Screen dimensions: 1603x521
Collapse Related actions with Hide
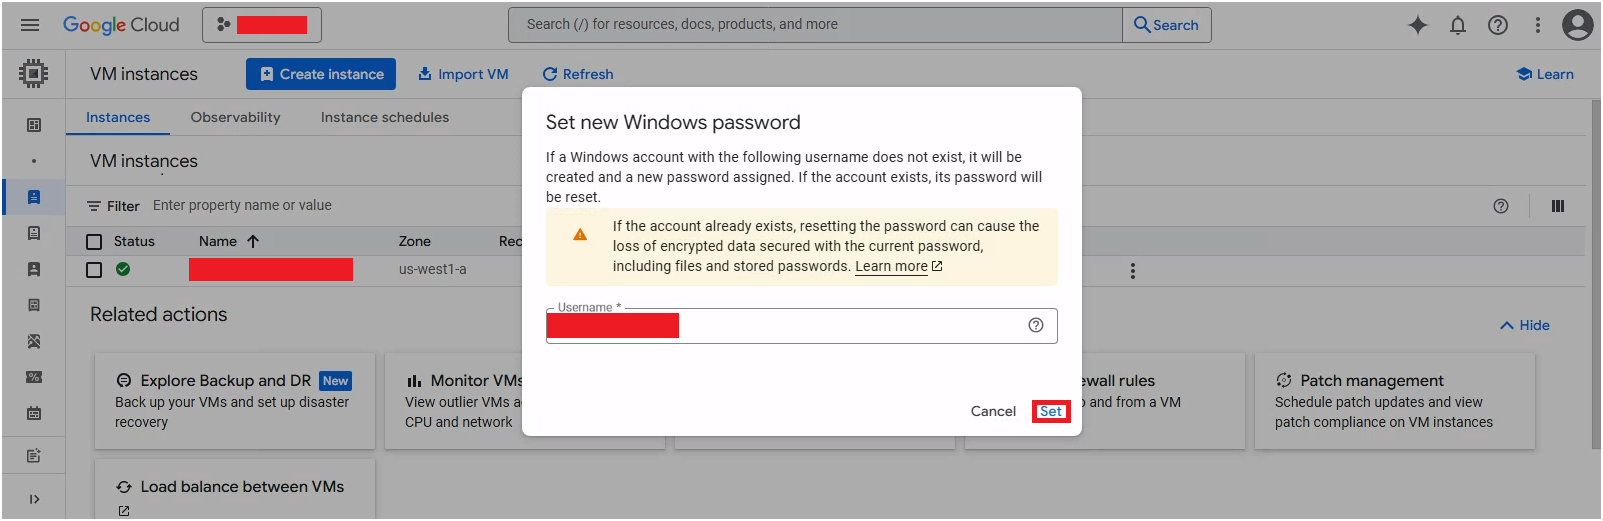1525,326
